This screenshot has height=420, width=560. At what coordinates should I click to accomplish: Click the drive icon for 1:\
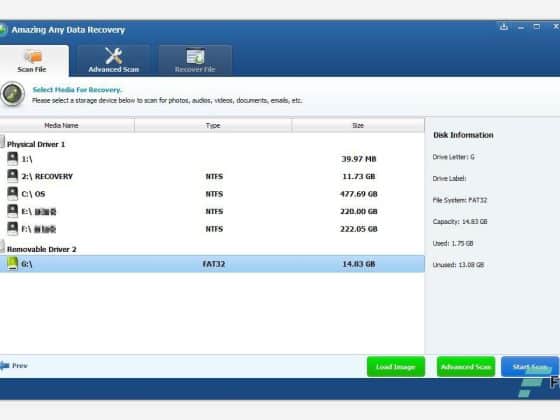click(12, 159)
